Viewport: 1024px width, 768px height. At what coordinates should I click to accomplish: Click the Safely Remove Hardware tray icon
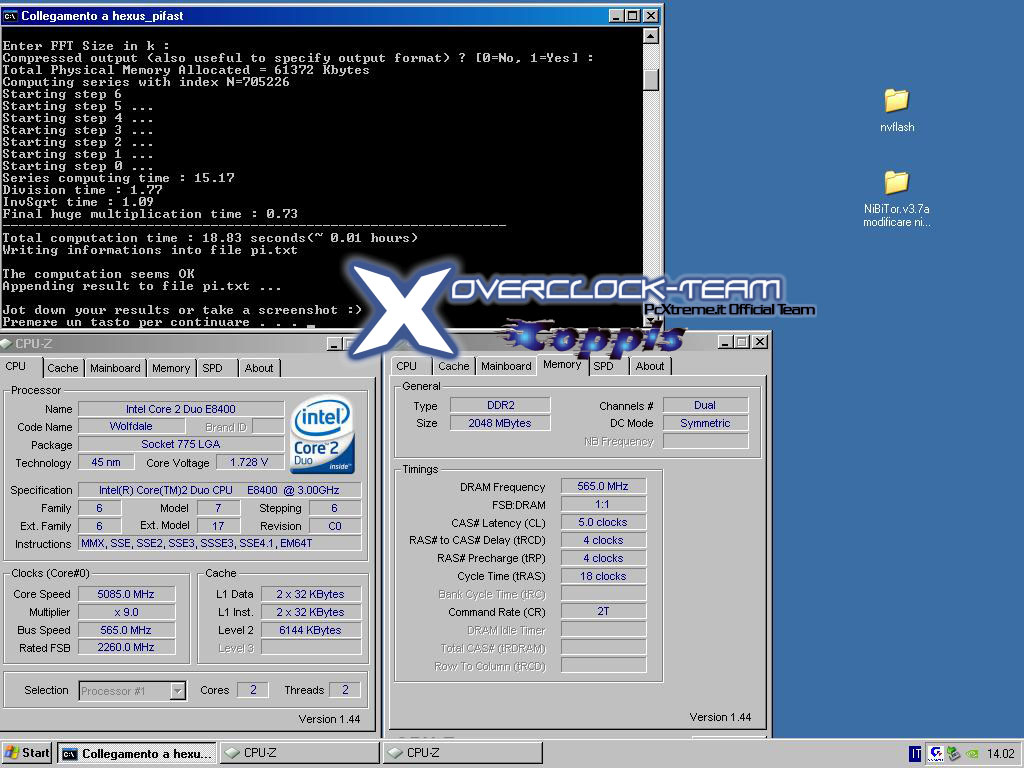[x=953, y=754]
